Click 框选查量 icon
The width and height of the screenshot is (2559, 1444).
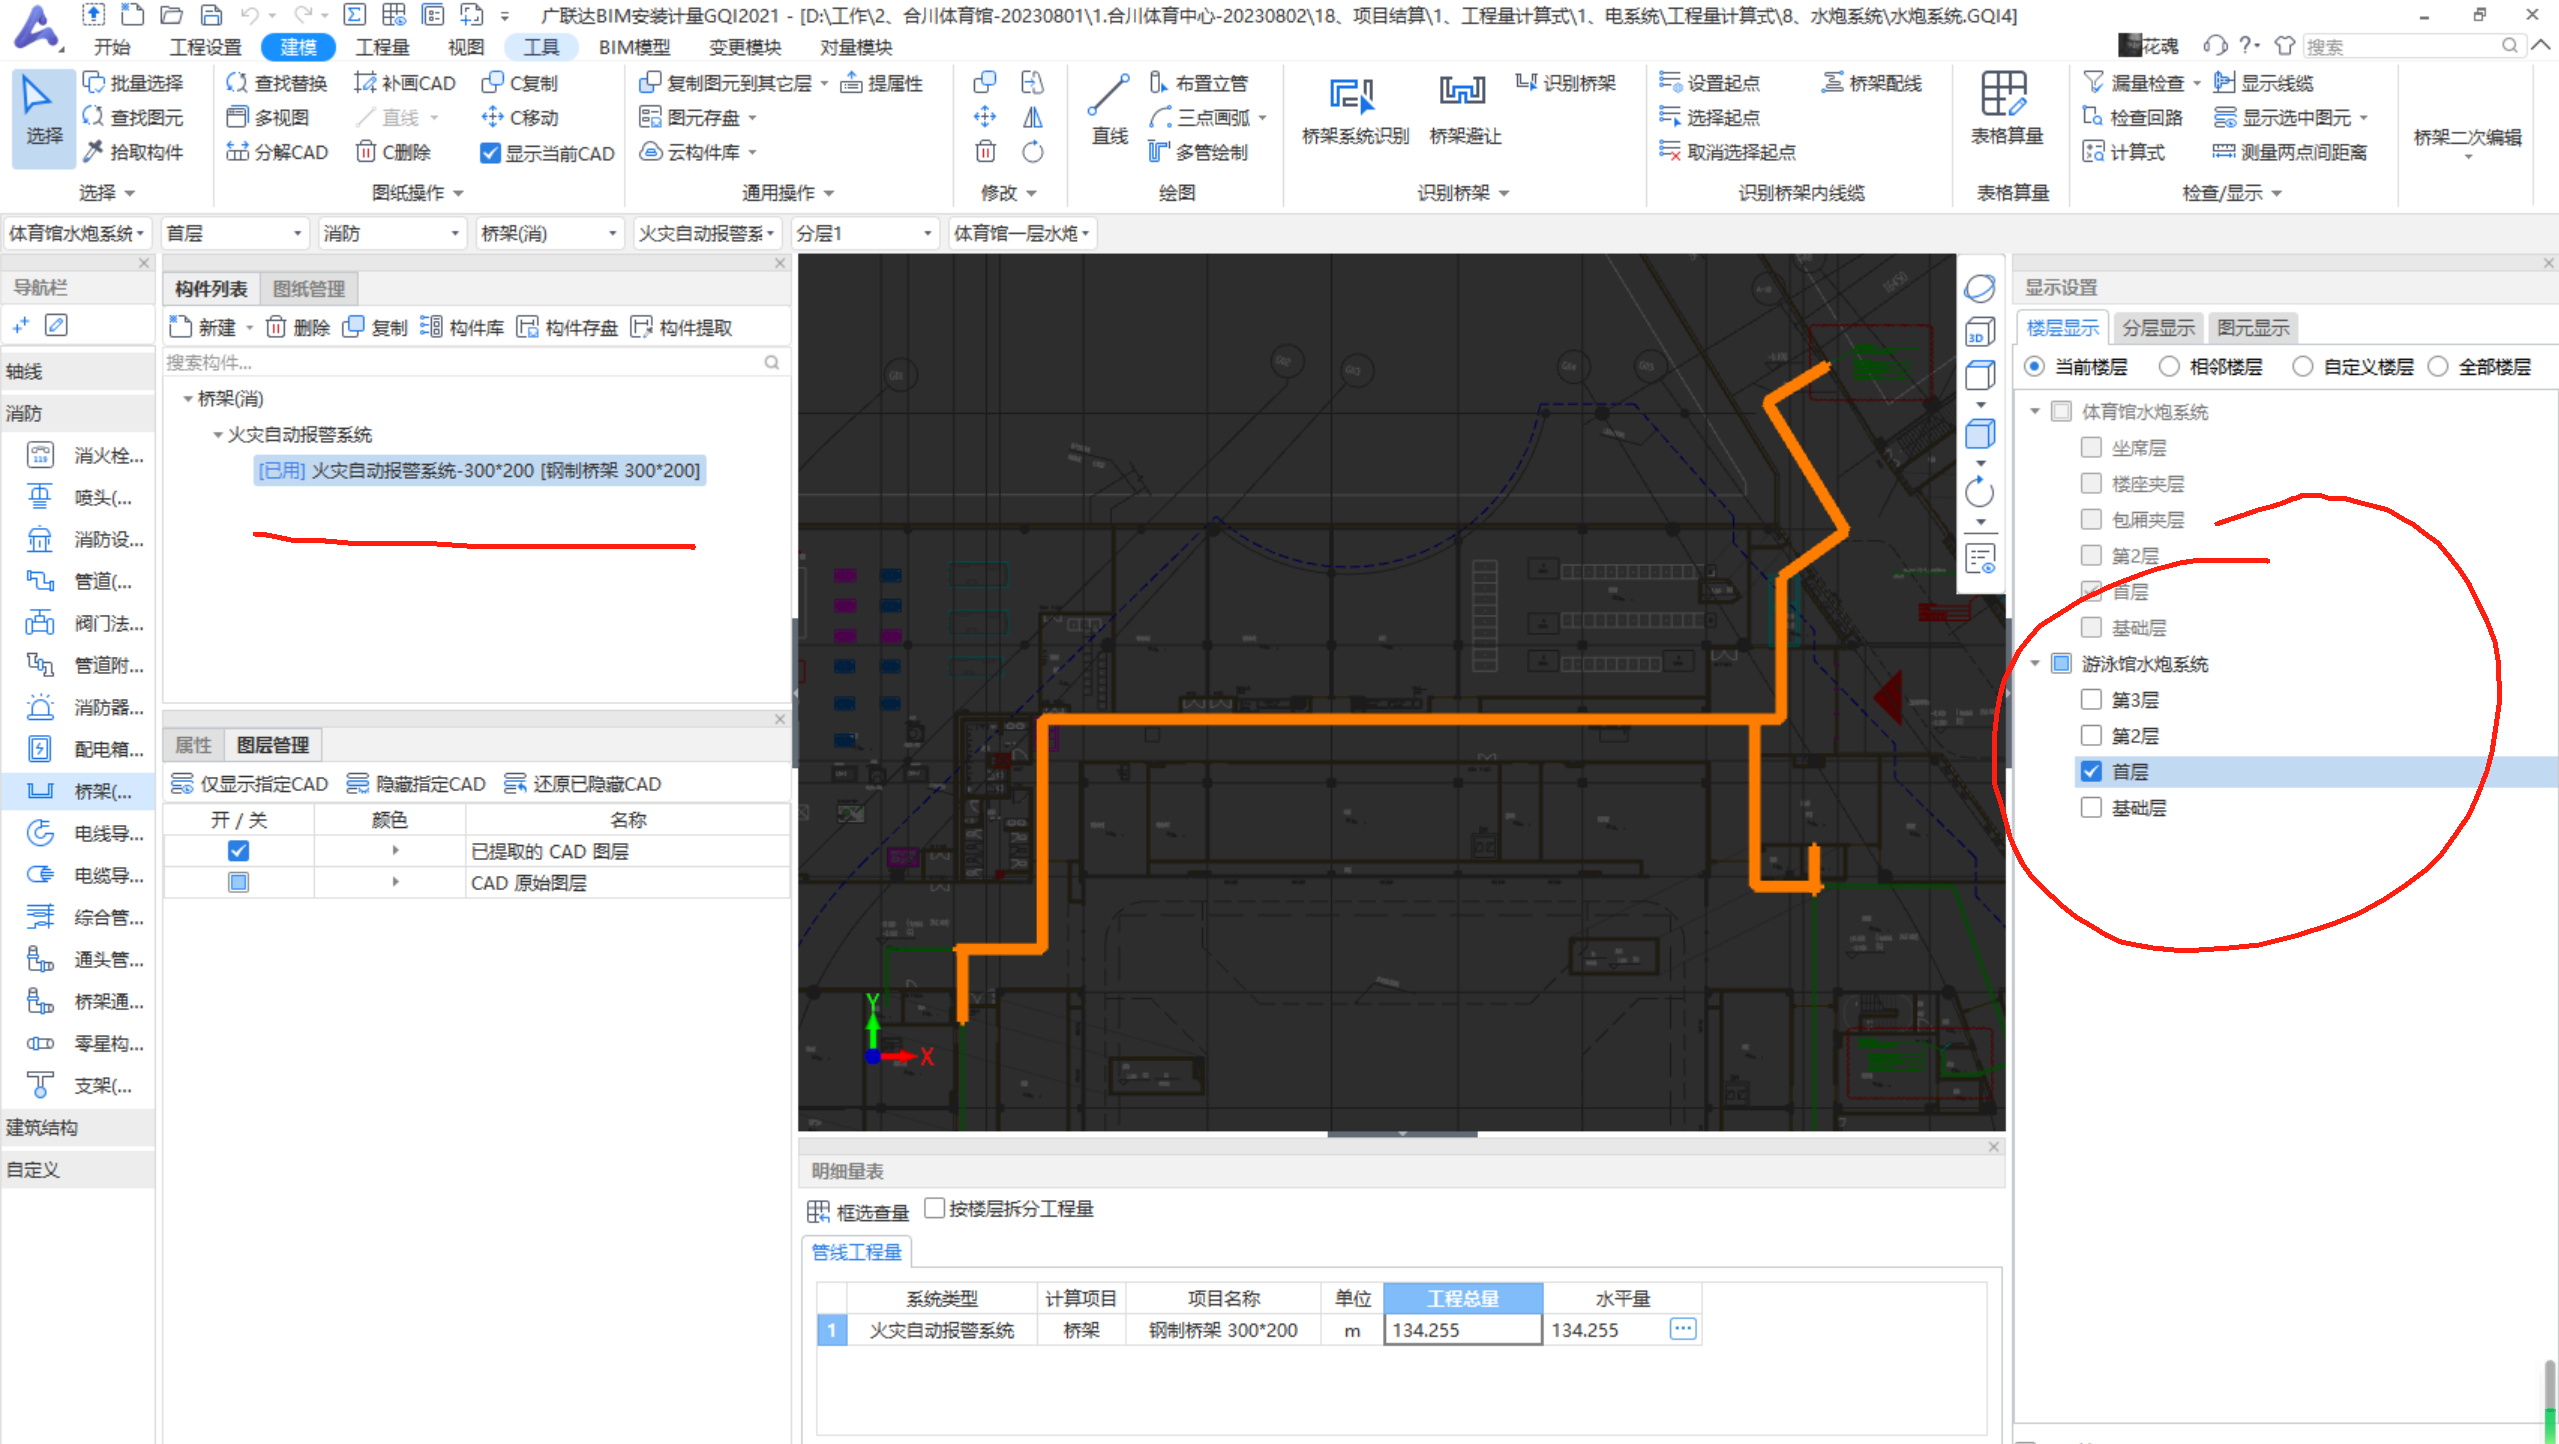point(818,1212)
